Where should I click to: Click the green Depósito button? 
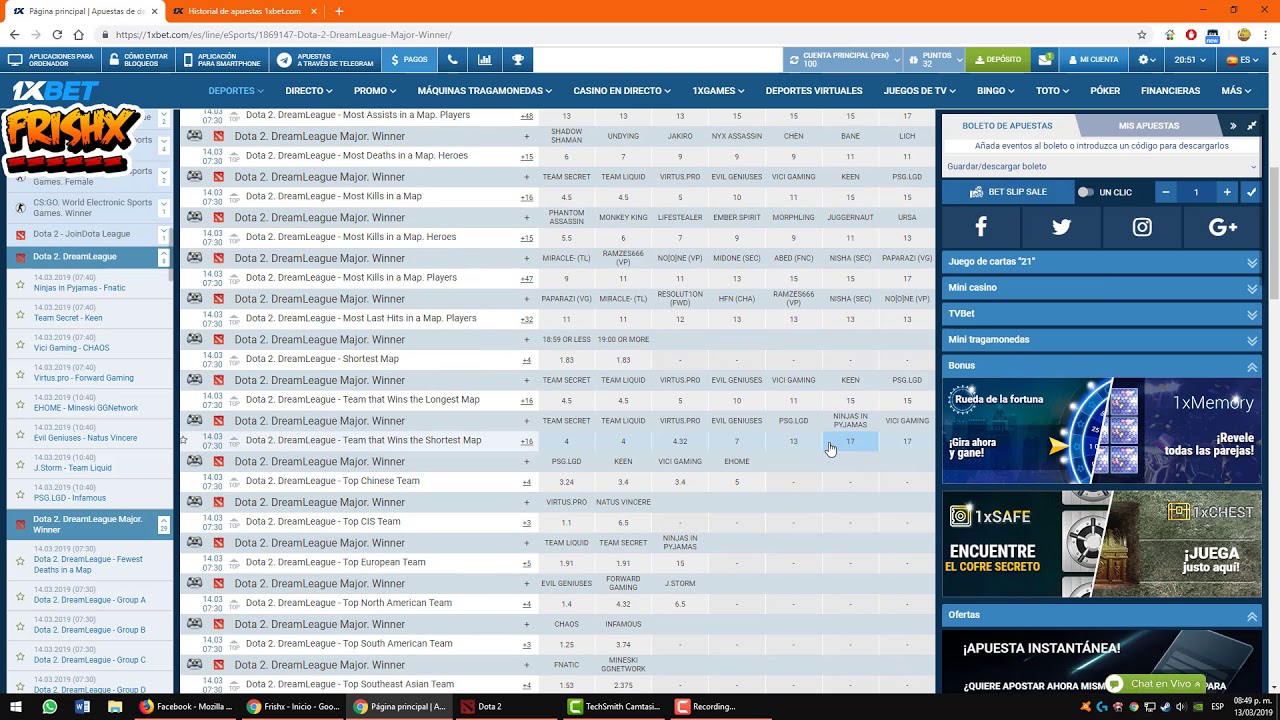click(x=998, y=60)
